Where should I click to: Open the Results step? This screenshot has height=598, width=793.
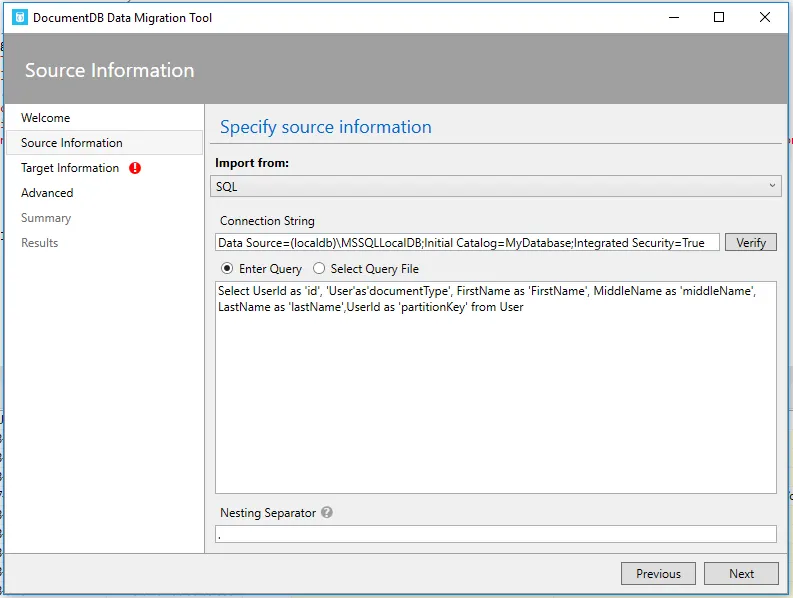(x=39, y=243)
